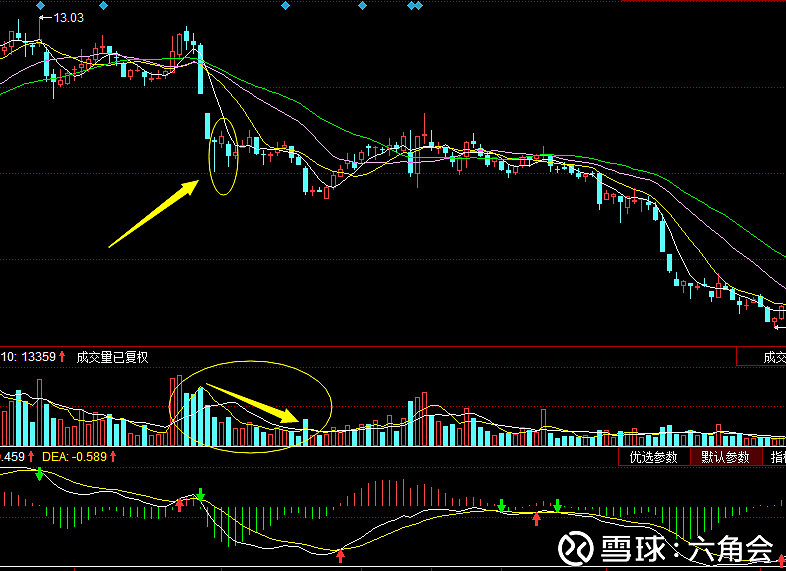Image resolution: width=786 pixels, height=571 pixels.
Task: Click the rightmost green down arrow in MACD panel
Action: (557, 505)
